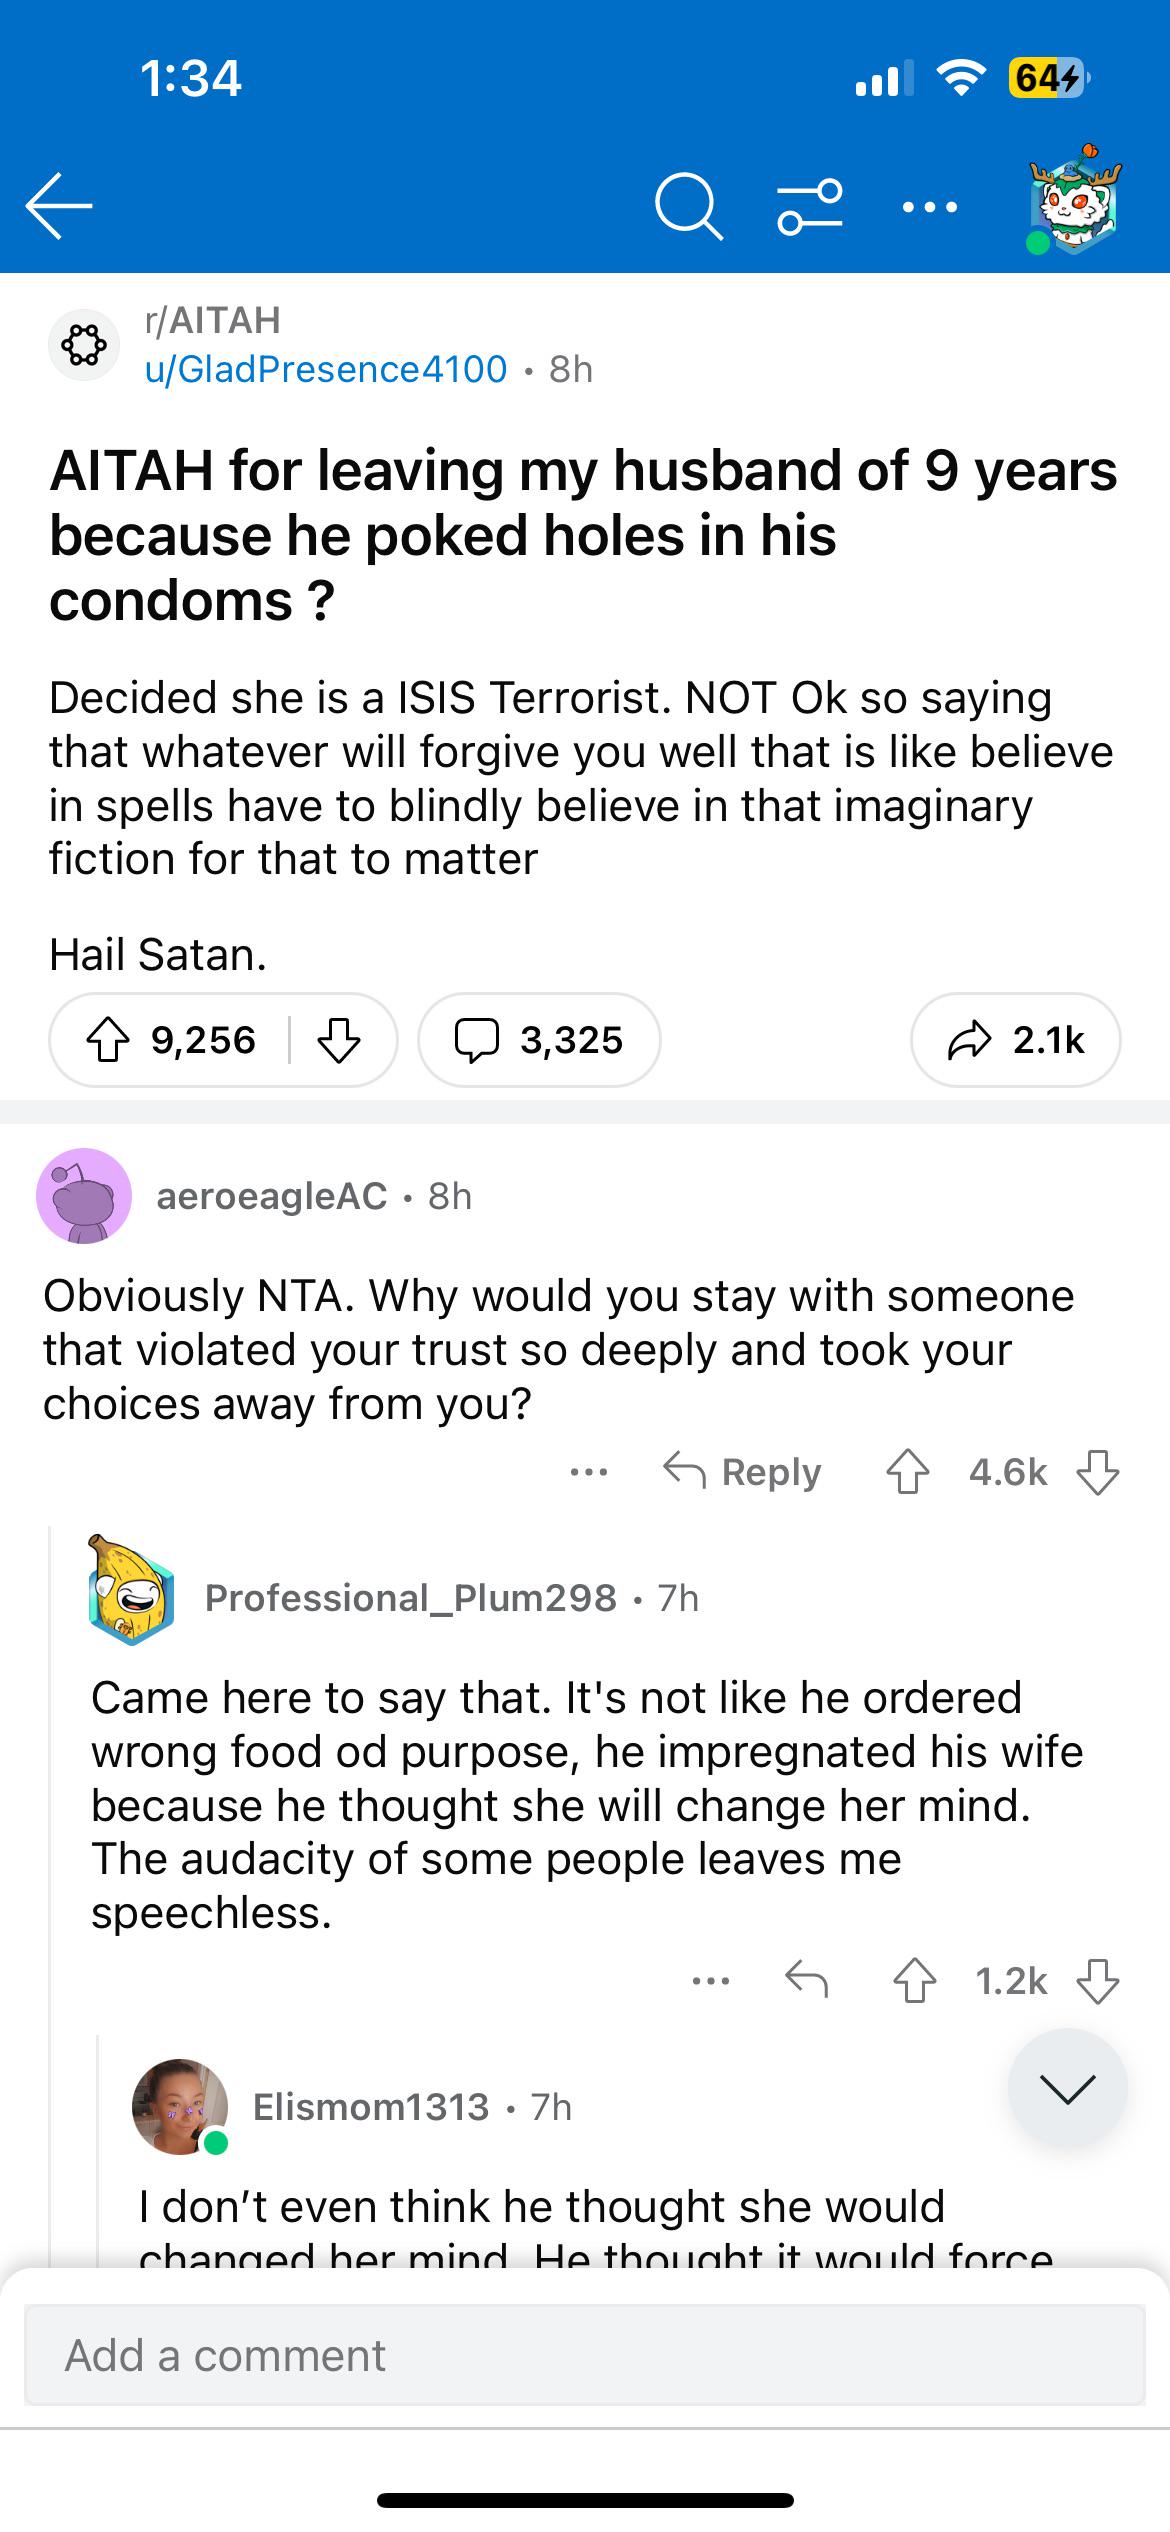The image size is (1170, 2532).
Task: Upvote Professional_Plum298's comment
Action: 914,1980
